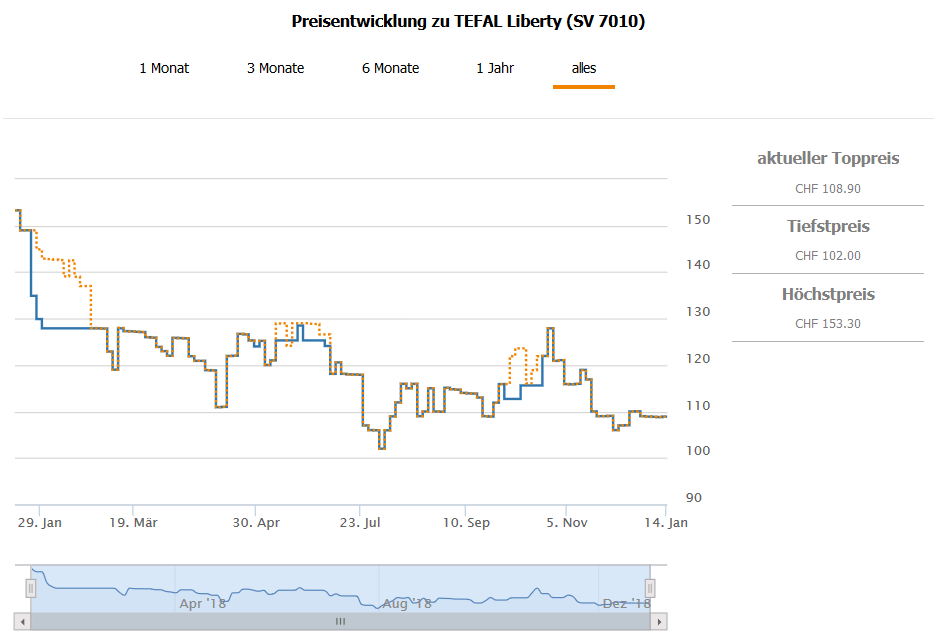Show the 6 Monate price history
Viewport: 936px width, 641px height.
tap(390, 68)
